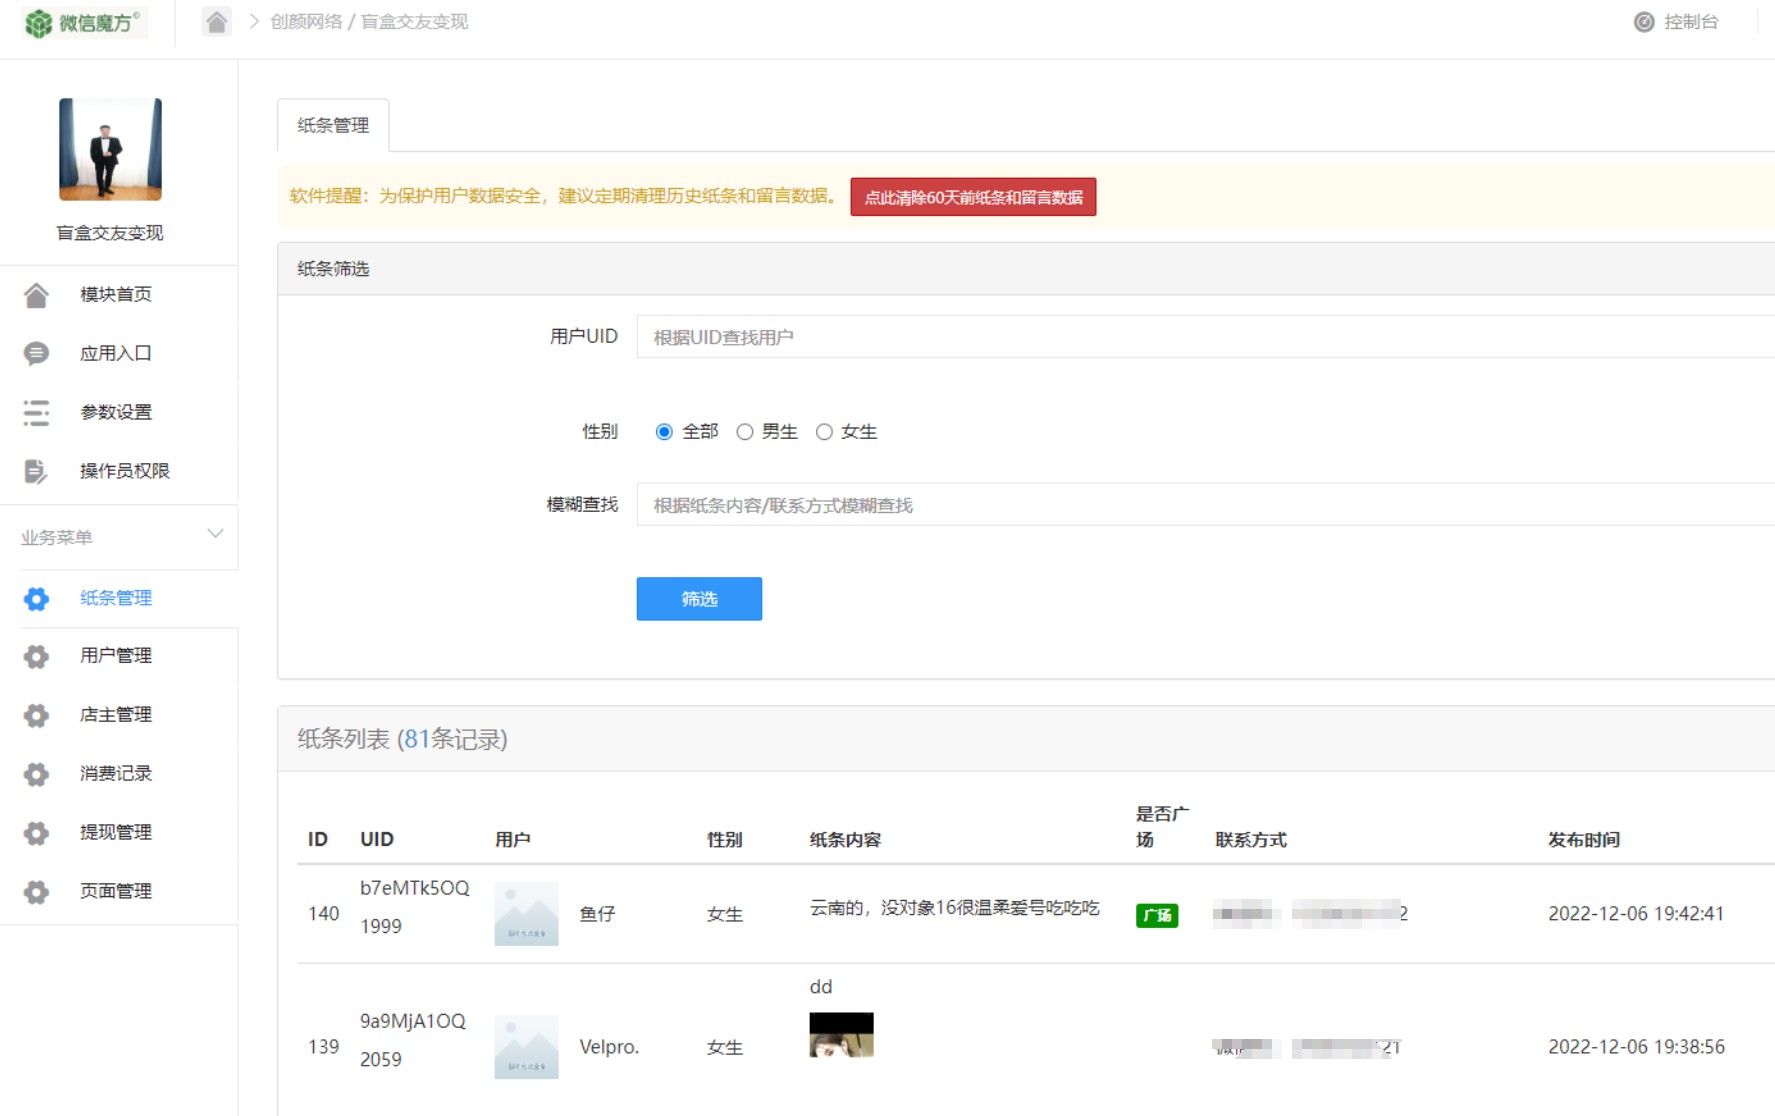
Task: Open 控制台 in the top right
Action: (1689, 21)
